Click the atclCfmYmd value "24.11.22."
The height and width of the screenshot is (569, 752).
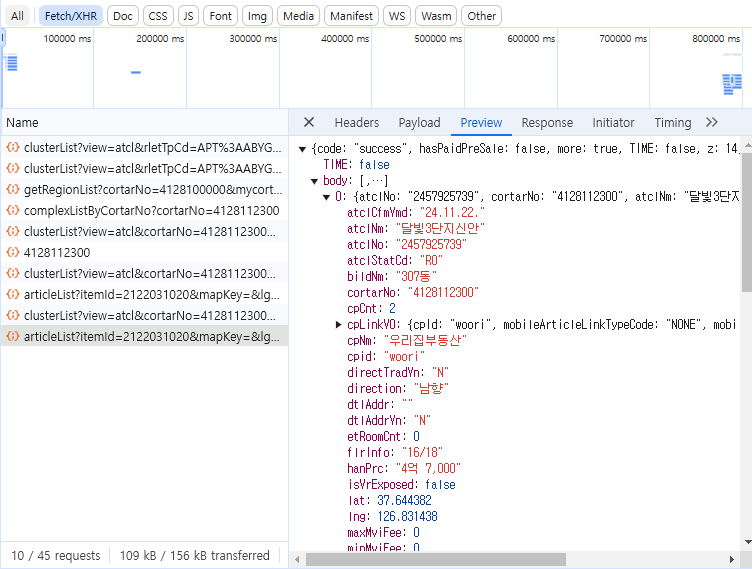click(x=452, y=213)
